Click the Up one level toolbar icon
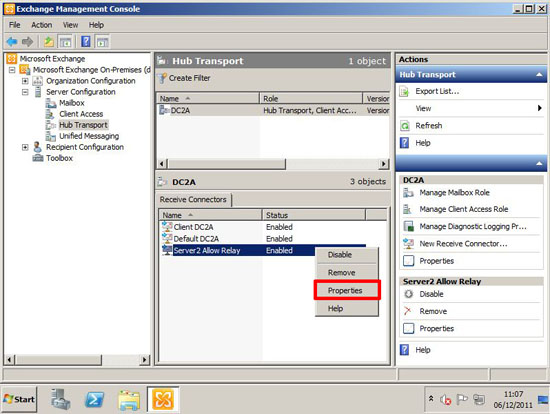This screenshot has height=414, width=550. pos(49,42)
